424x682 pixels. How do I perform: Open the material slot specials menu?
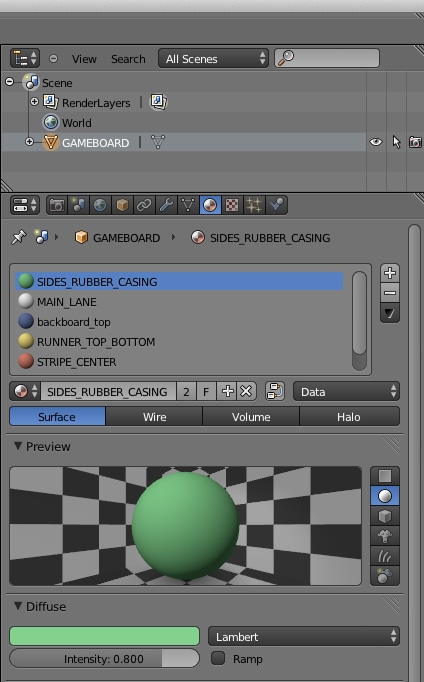point(390,313)
